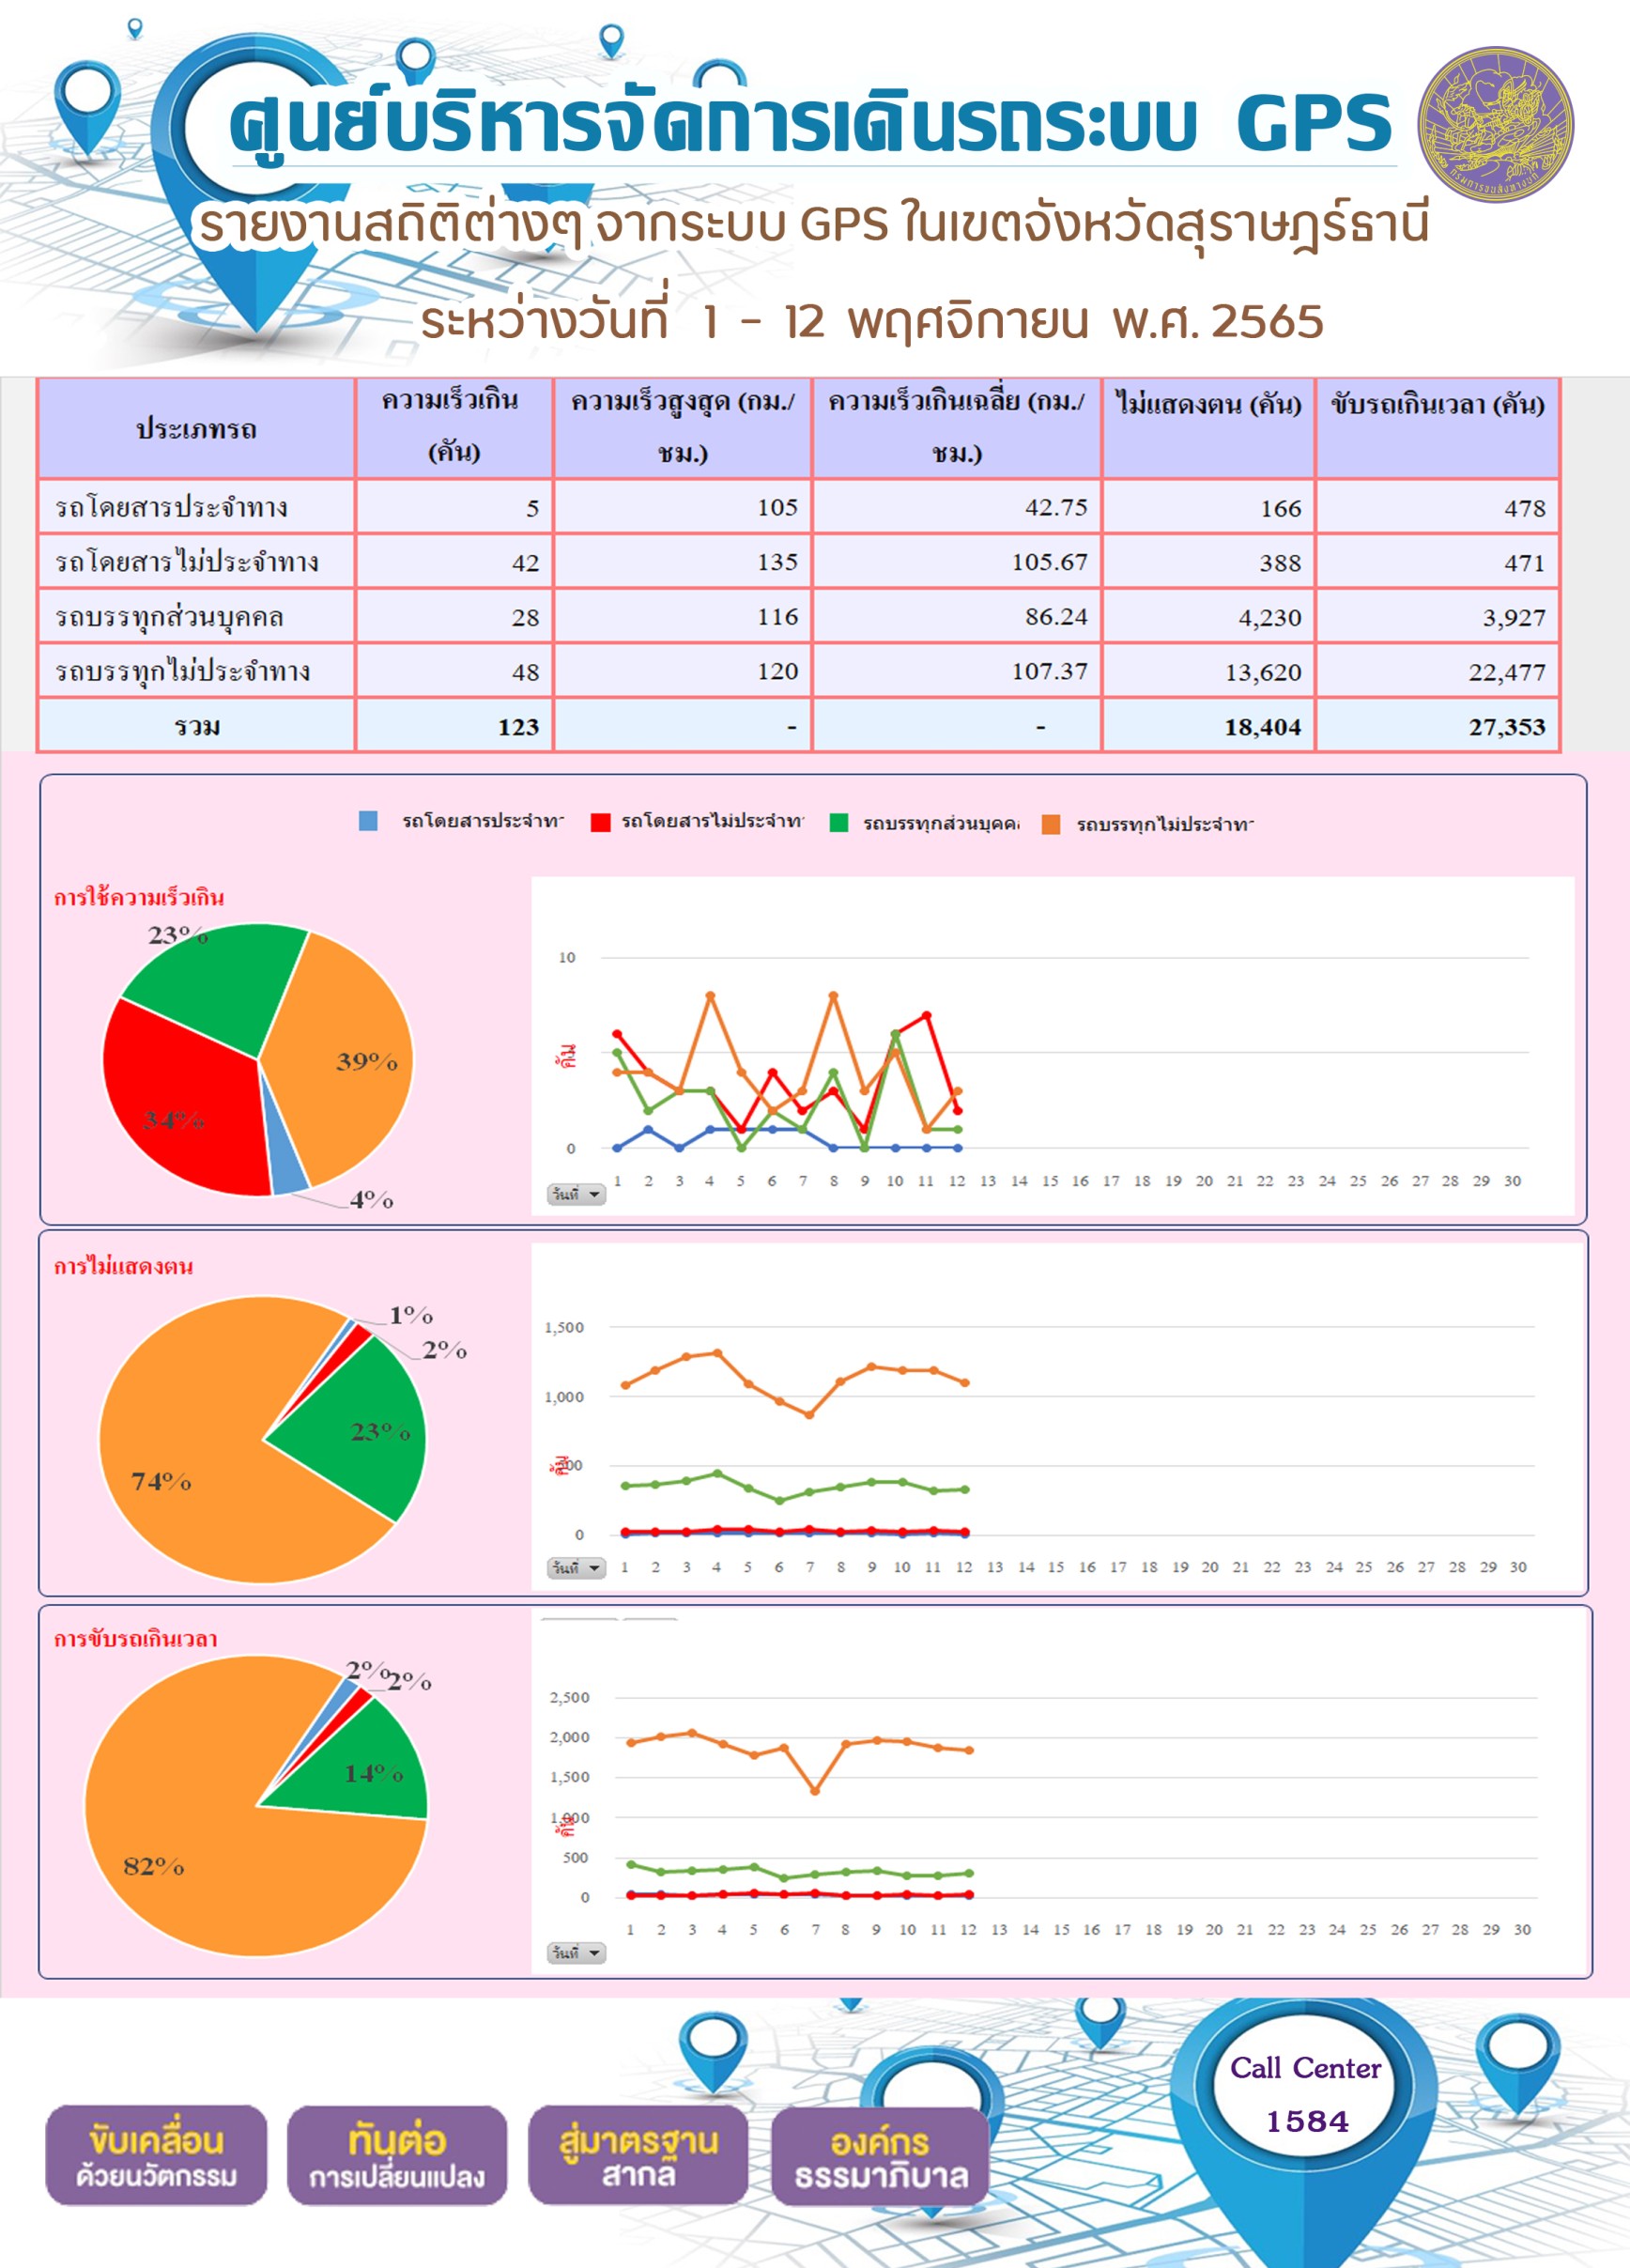
Task: Click the ความเร็วเกิน (คัน) column header
Action: (454, 429)
